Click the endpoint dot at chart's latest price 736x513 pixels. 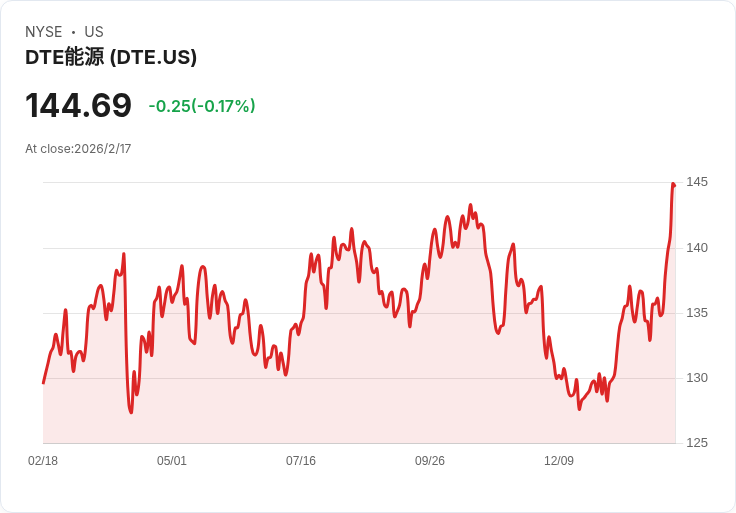coord(675,186)
